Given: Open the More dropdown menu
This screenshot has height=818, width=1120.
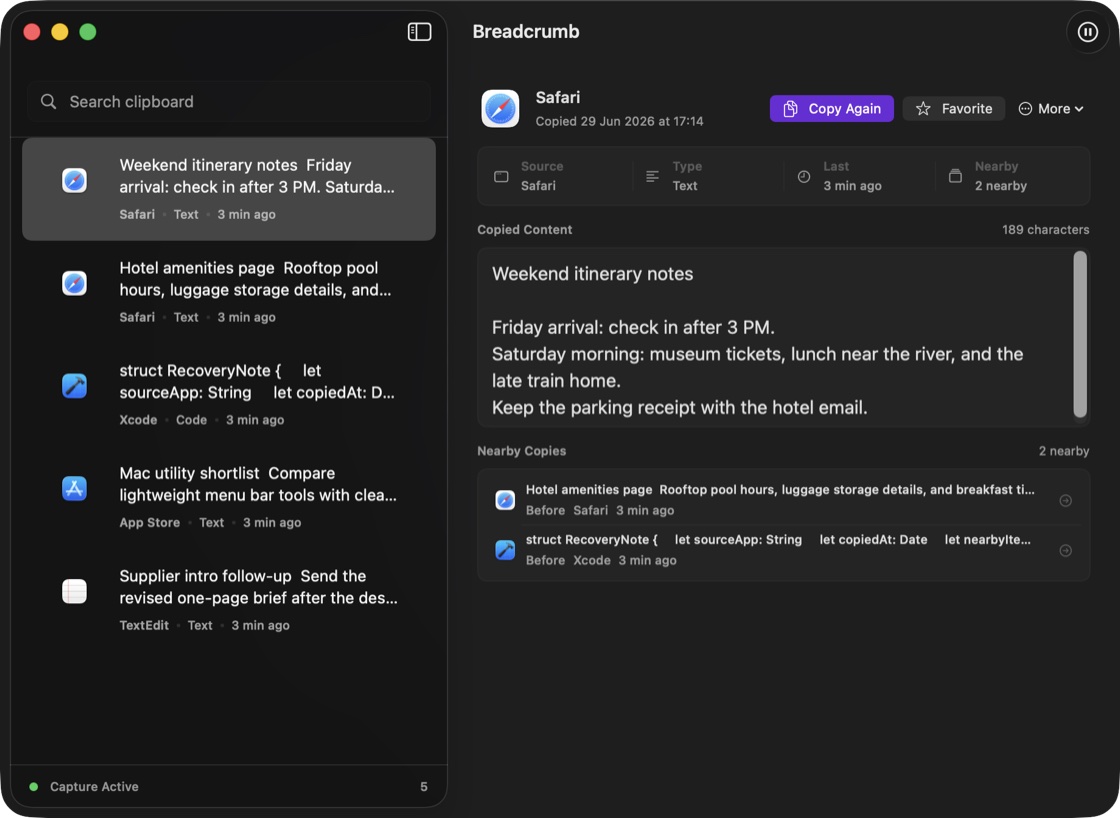Looking at the screenshot, I should tap(1051, 109).
